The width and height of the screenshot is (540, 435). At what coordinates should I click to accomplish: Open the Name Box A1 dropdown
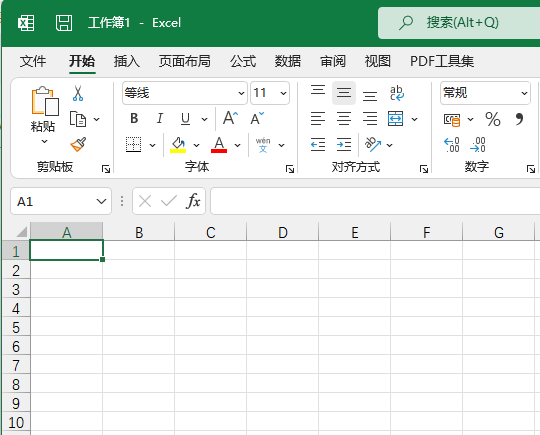[101, 201]
